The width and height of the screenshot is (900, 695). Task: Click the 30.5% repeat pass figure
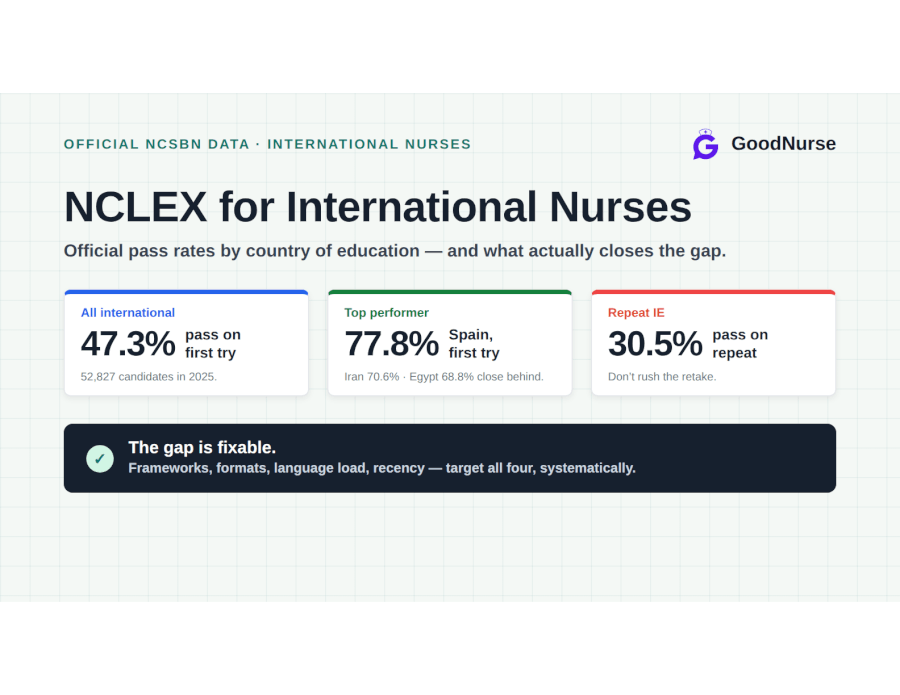[655, 344]
